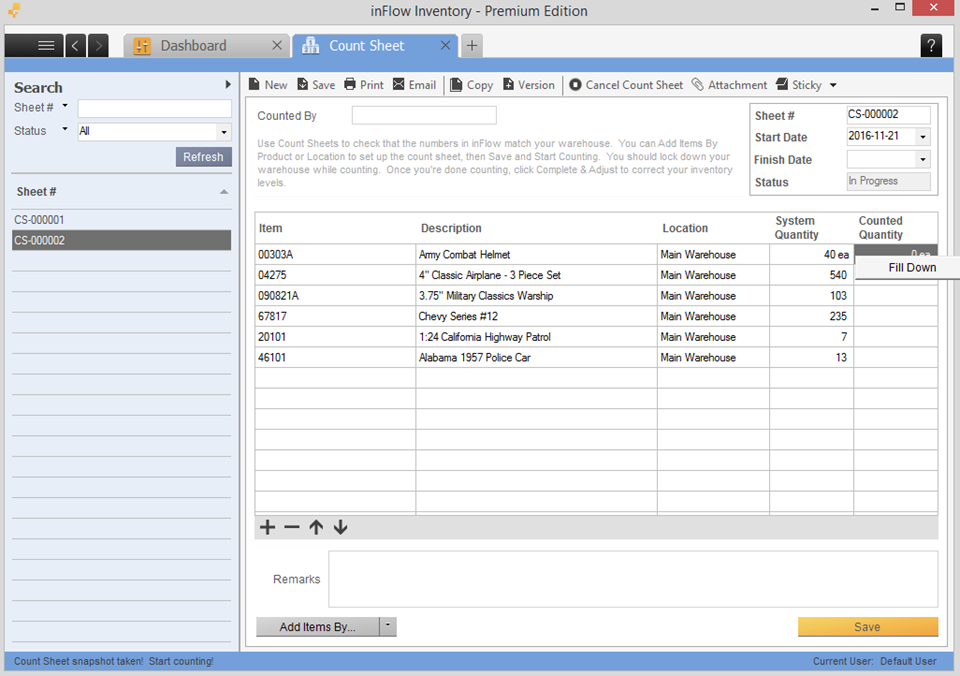Click Counted Quantity cell for item 67817
The width and height of the screenshot is (960, 676).
coord(895,317)
